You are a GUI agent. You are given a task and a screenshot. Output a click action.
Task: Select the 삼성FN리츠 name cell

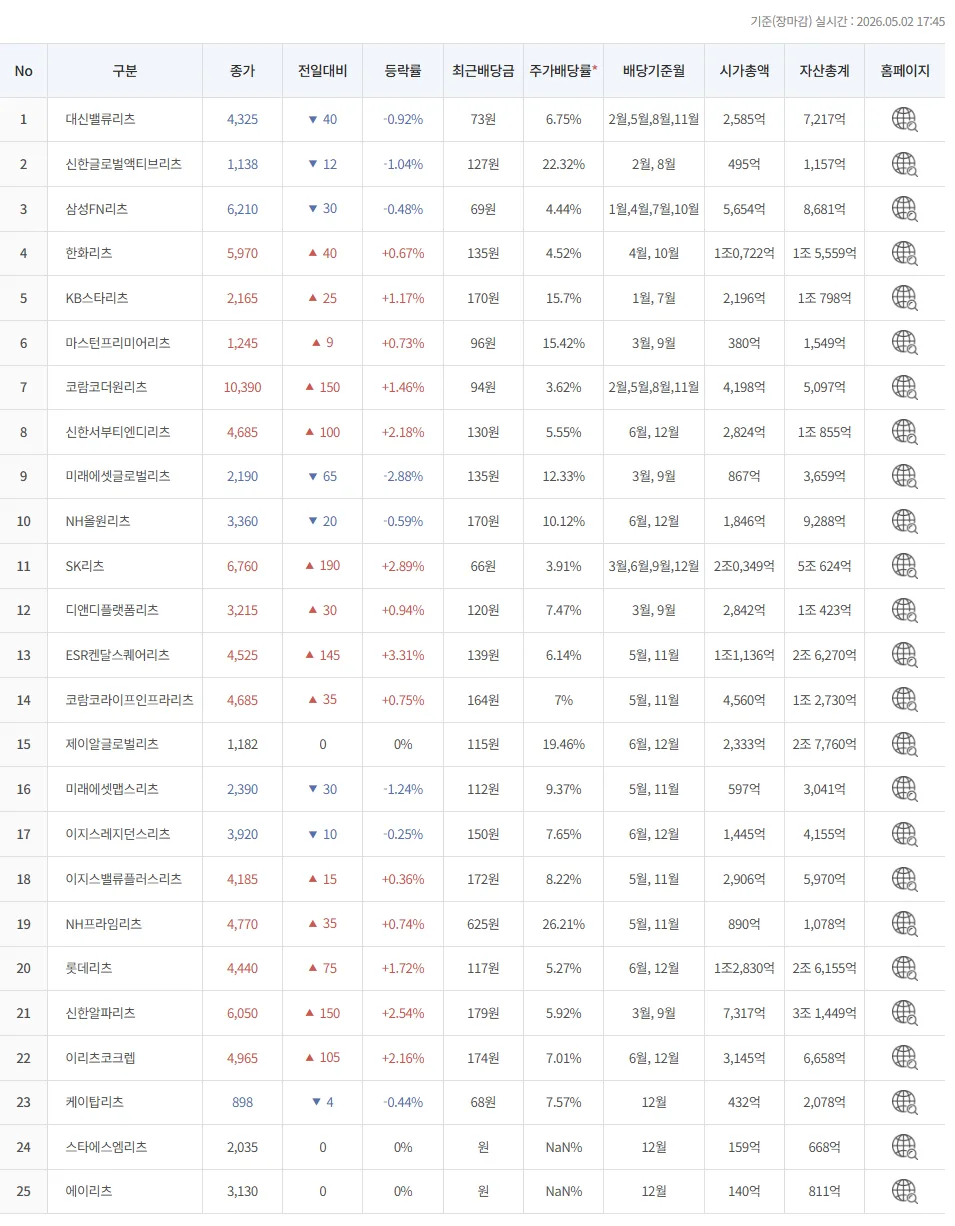tap(125, 209)
